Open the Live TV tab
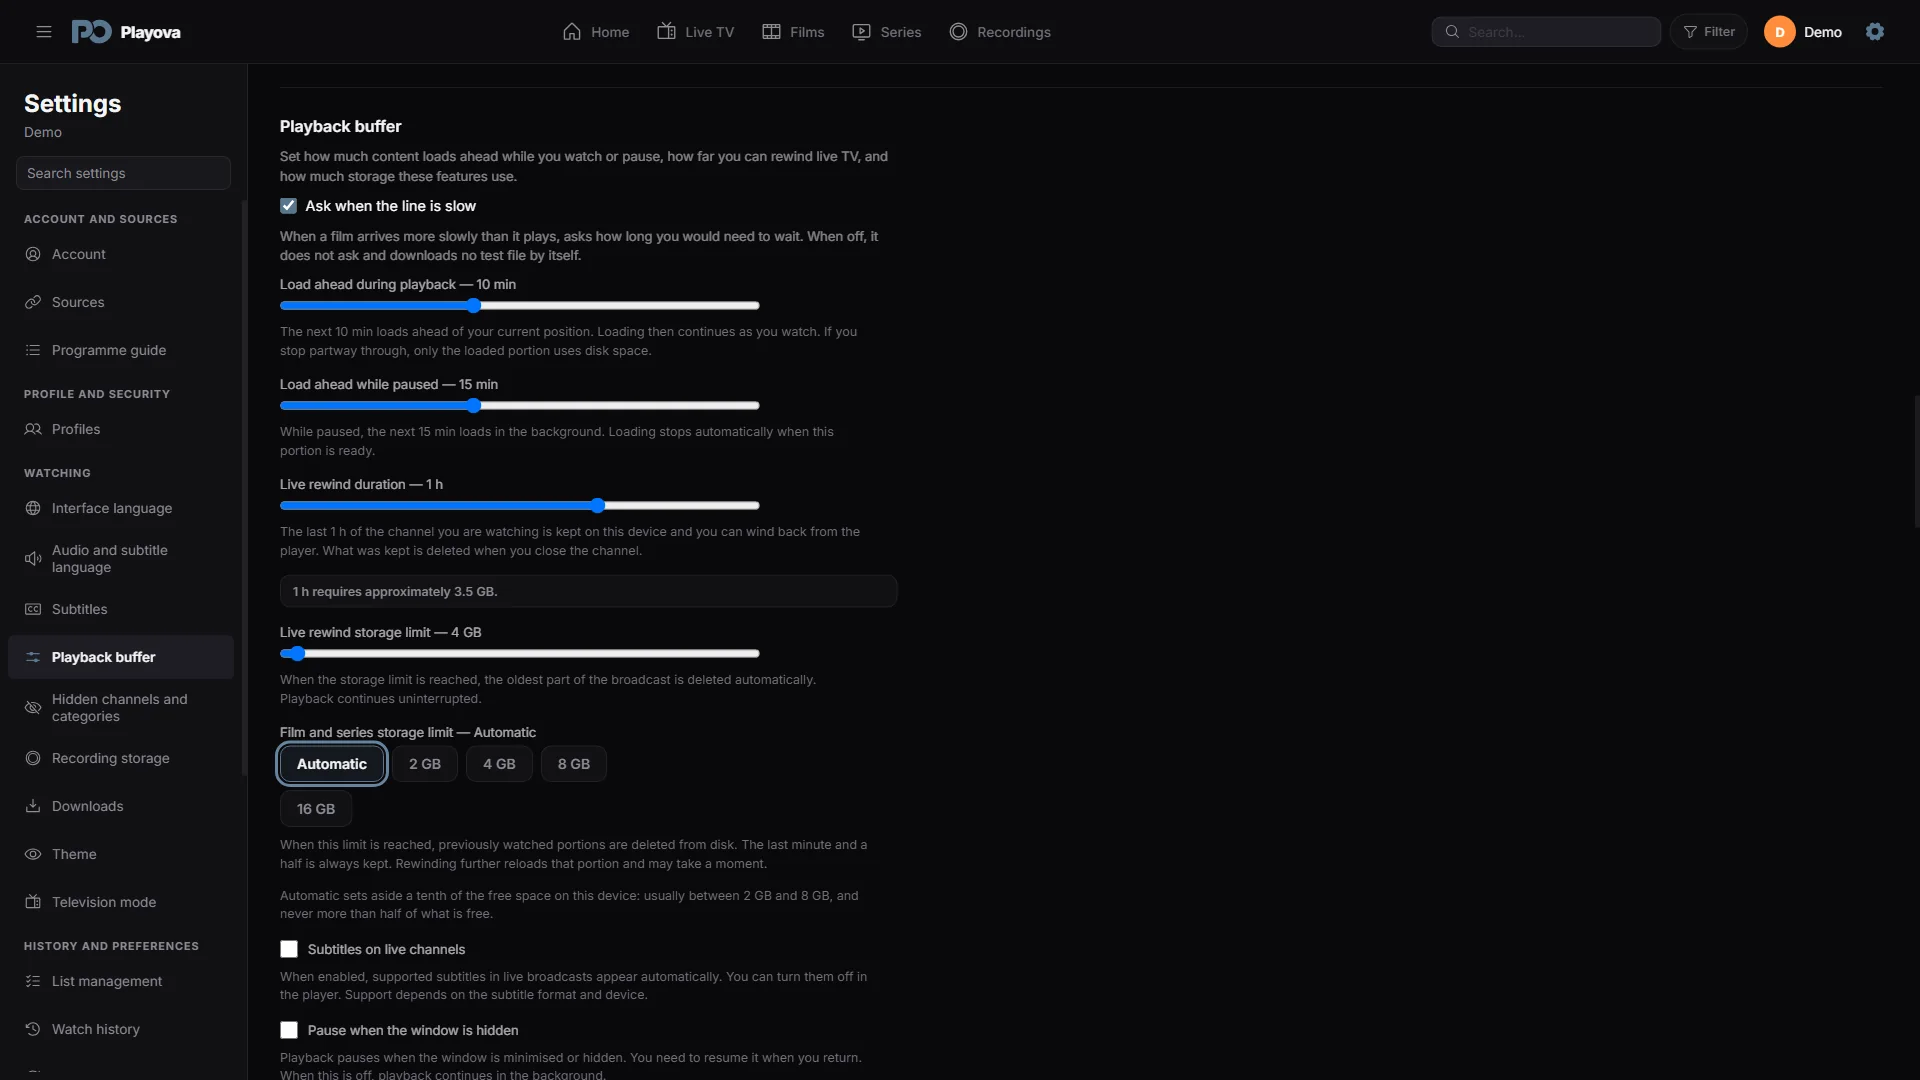 696,32
